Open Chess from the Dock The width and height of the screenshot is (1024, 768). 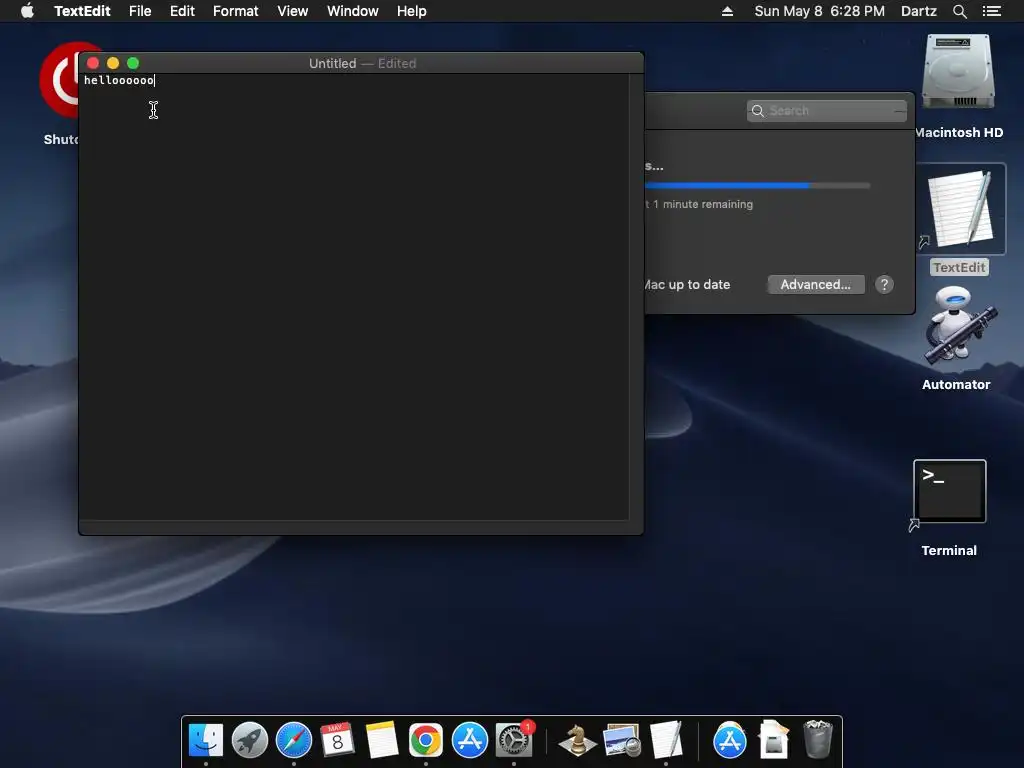pyautogui.click(x=577, y=740)
